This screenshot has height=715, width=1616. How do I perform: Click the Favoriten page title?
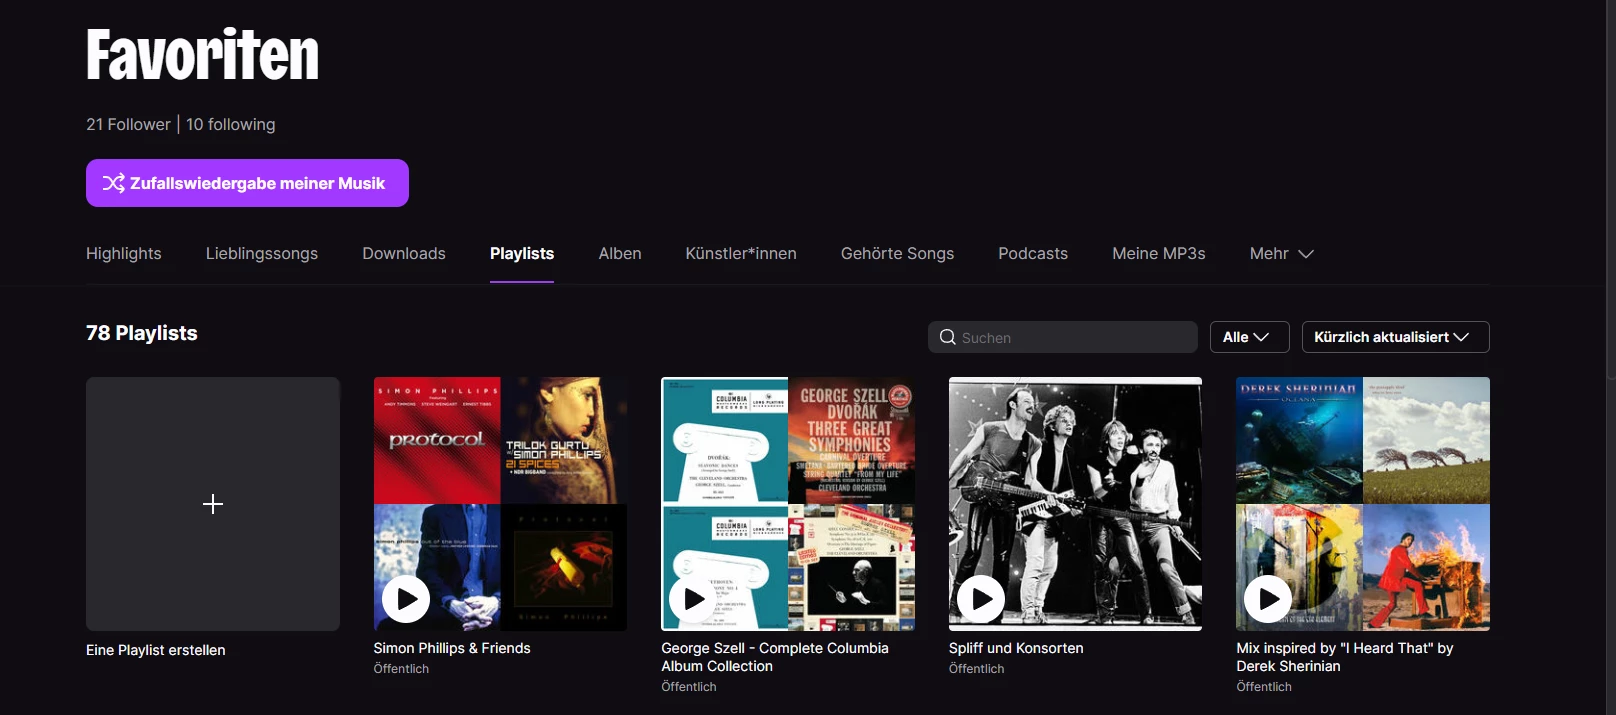203,55
